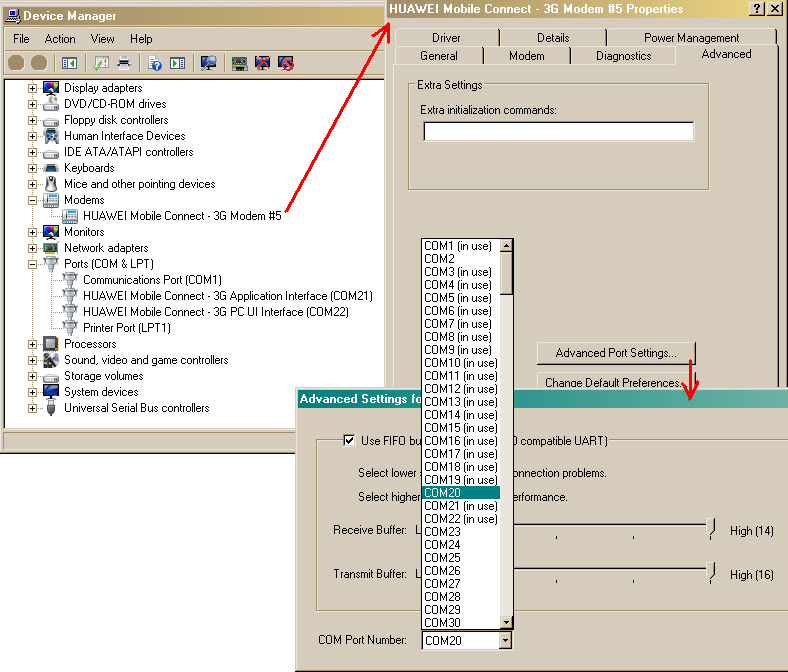The image size is (788, 672).
Task: Click the Printer Port (LPT1) icon
Action: click(70, 328)
